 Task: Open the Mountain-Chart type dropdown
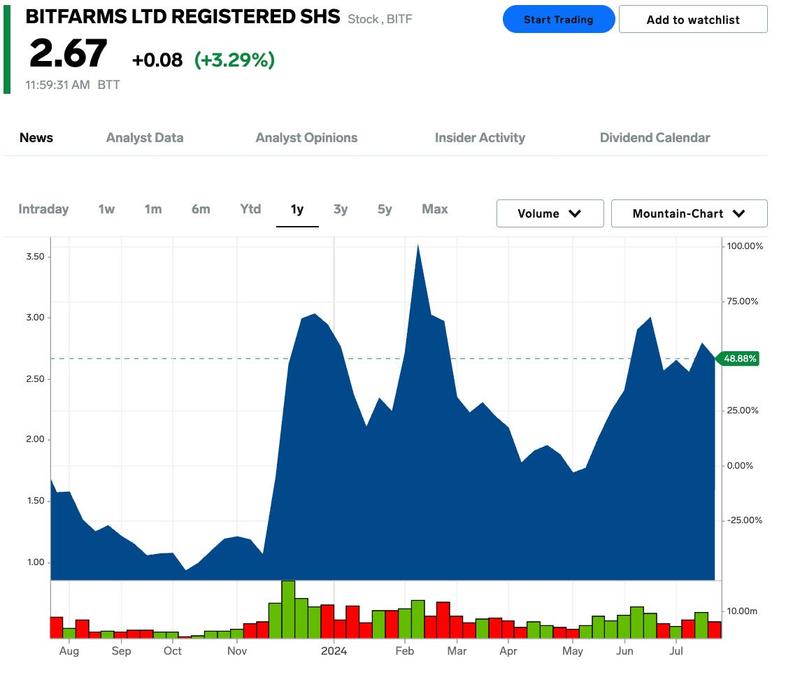click(689, 213)
